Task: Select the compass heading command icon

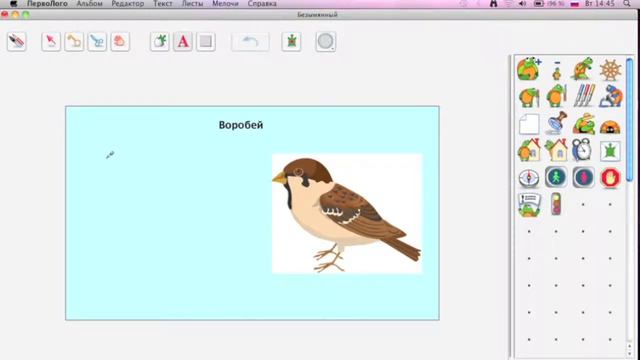Action: [x=529, y=178]
